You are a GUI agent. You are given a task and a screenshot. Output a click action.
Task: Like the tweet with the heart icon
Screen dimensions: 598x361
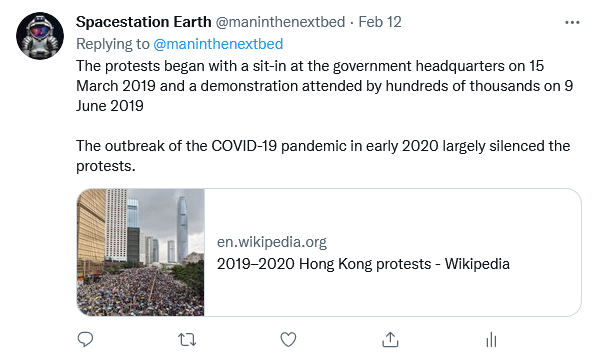click(288, 339)
